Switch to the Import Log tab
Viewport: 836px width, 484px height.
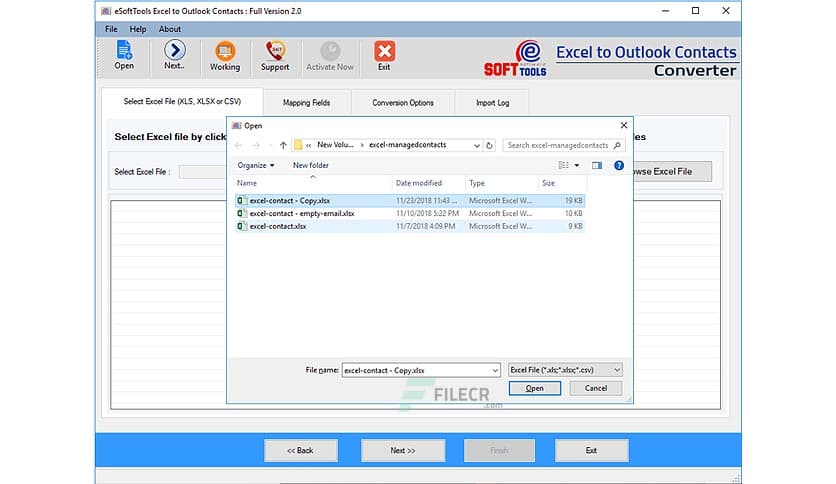tap(493, 102)
